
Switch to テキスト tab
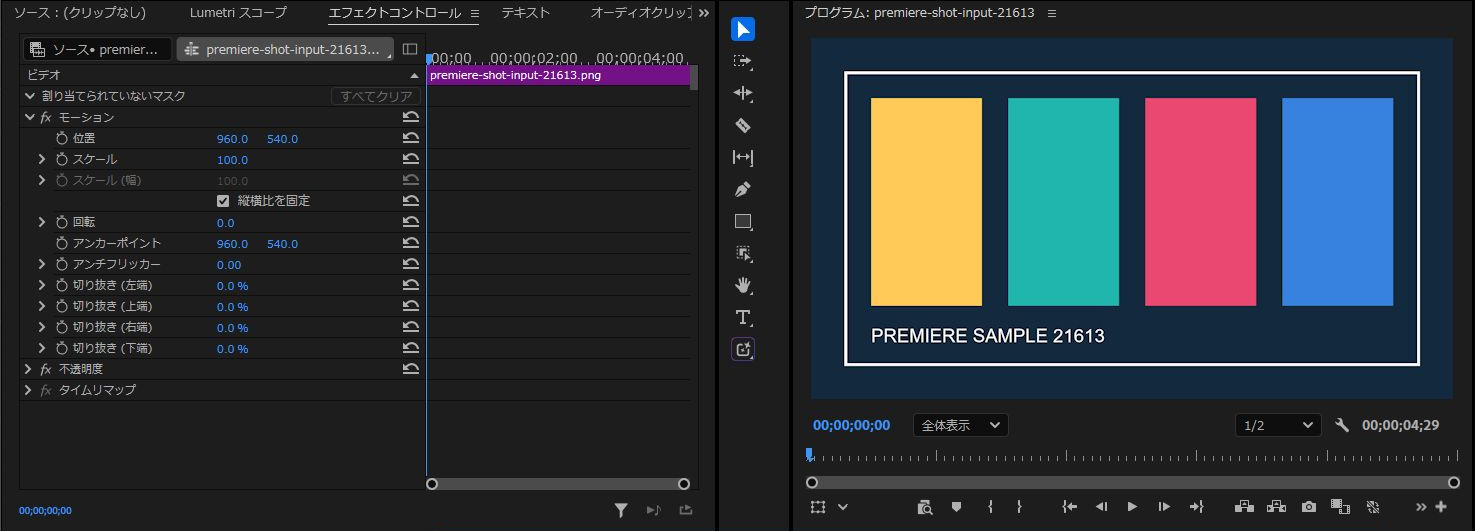point(526,13)
